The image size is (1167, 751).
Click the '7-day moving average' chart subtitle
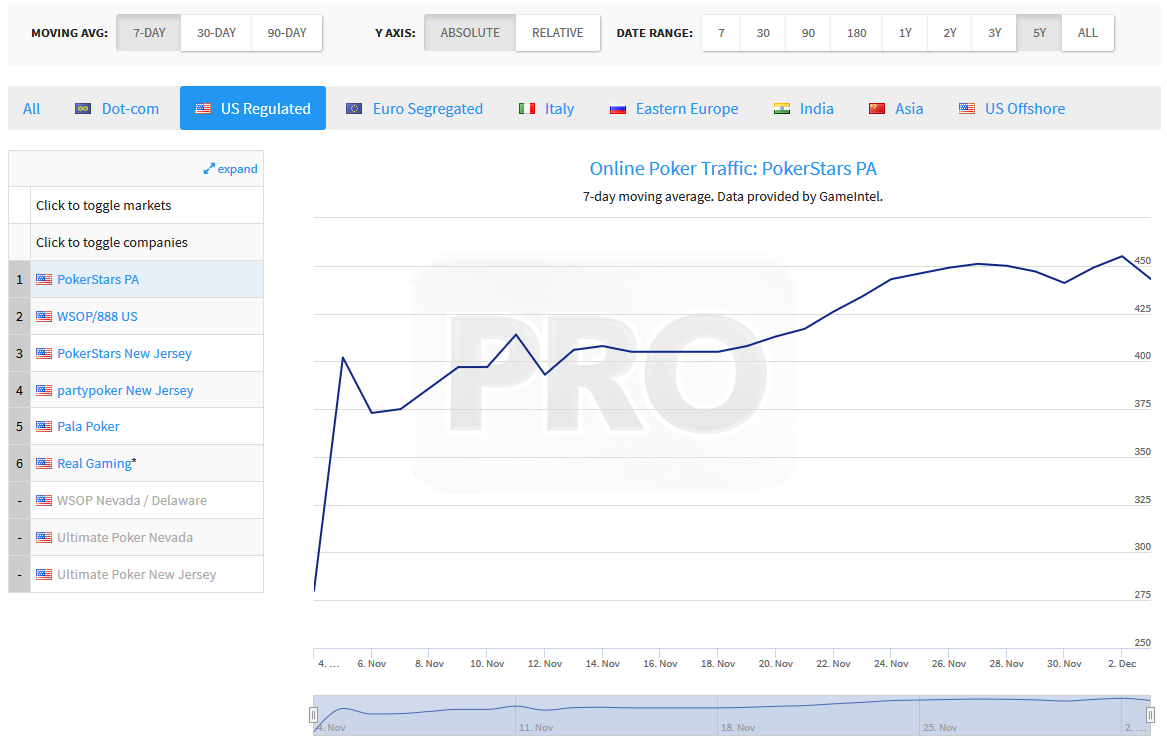(733, 196)
